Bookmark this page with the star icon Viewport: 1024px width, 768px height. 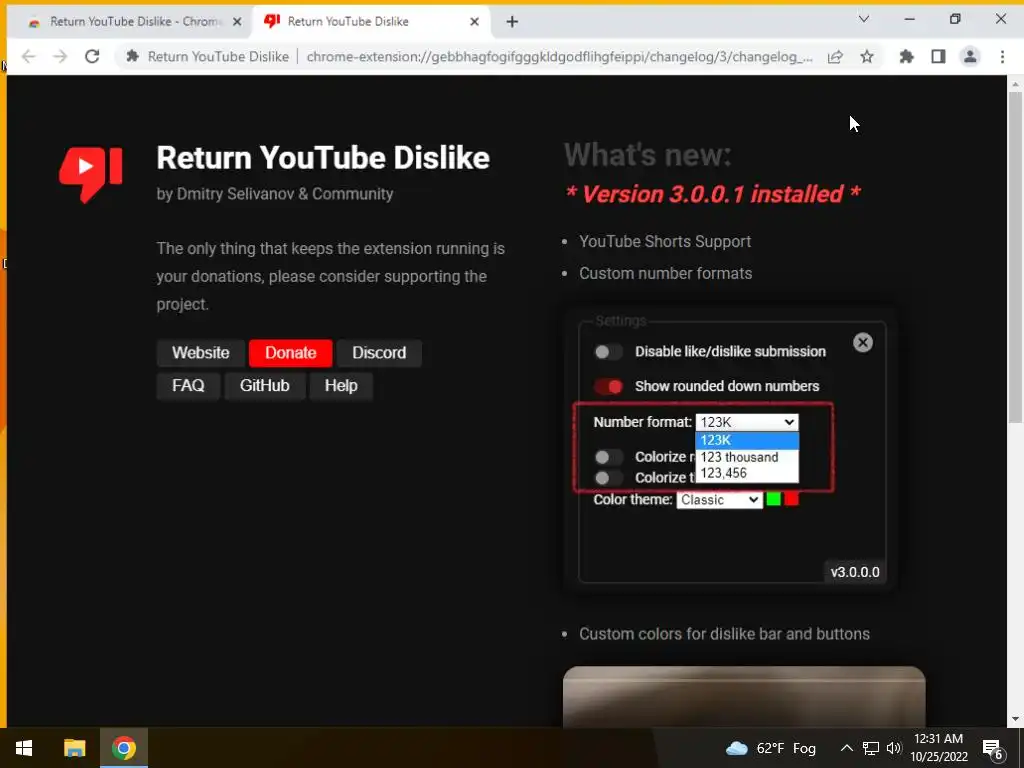(867, 57)
